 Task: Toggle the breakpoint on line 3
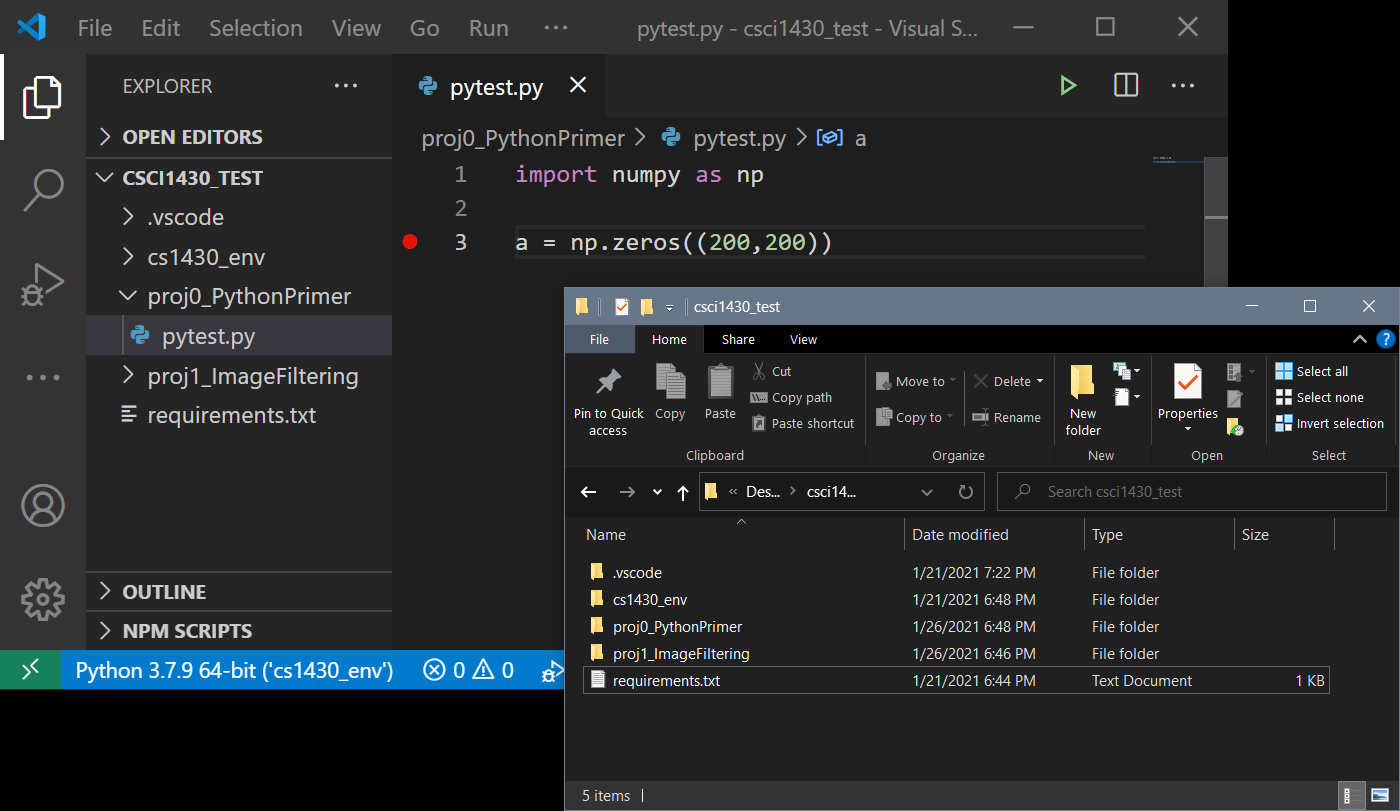(x=410, y=241)
